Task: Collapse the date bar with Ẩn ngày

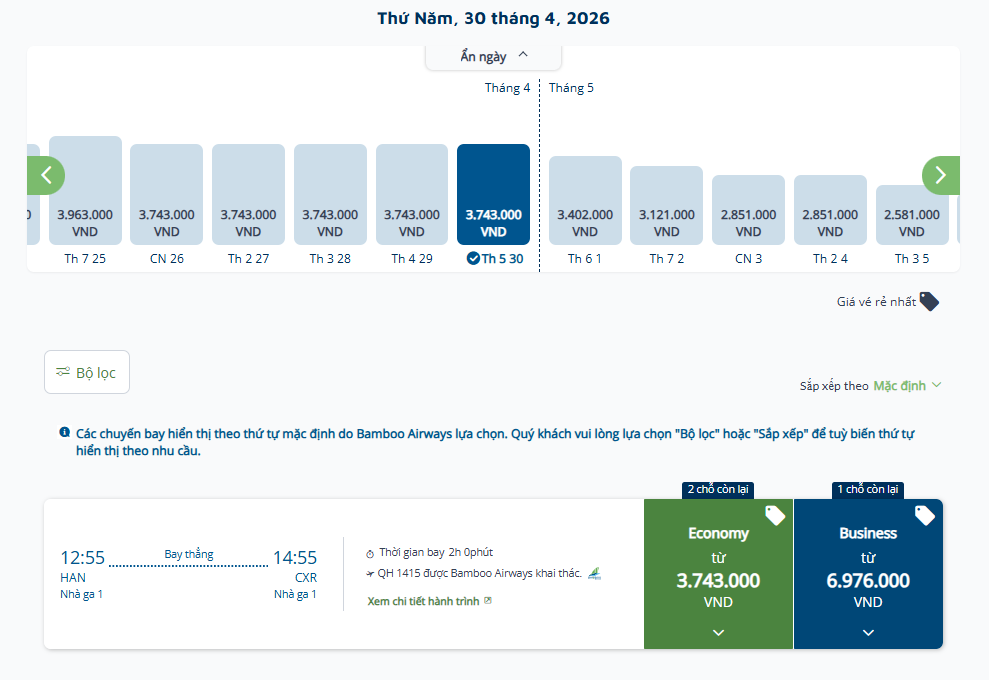Action: 493,56
